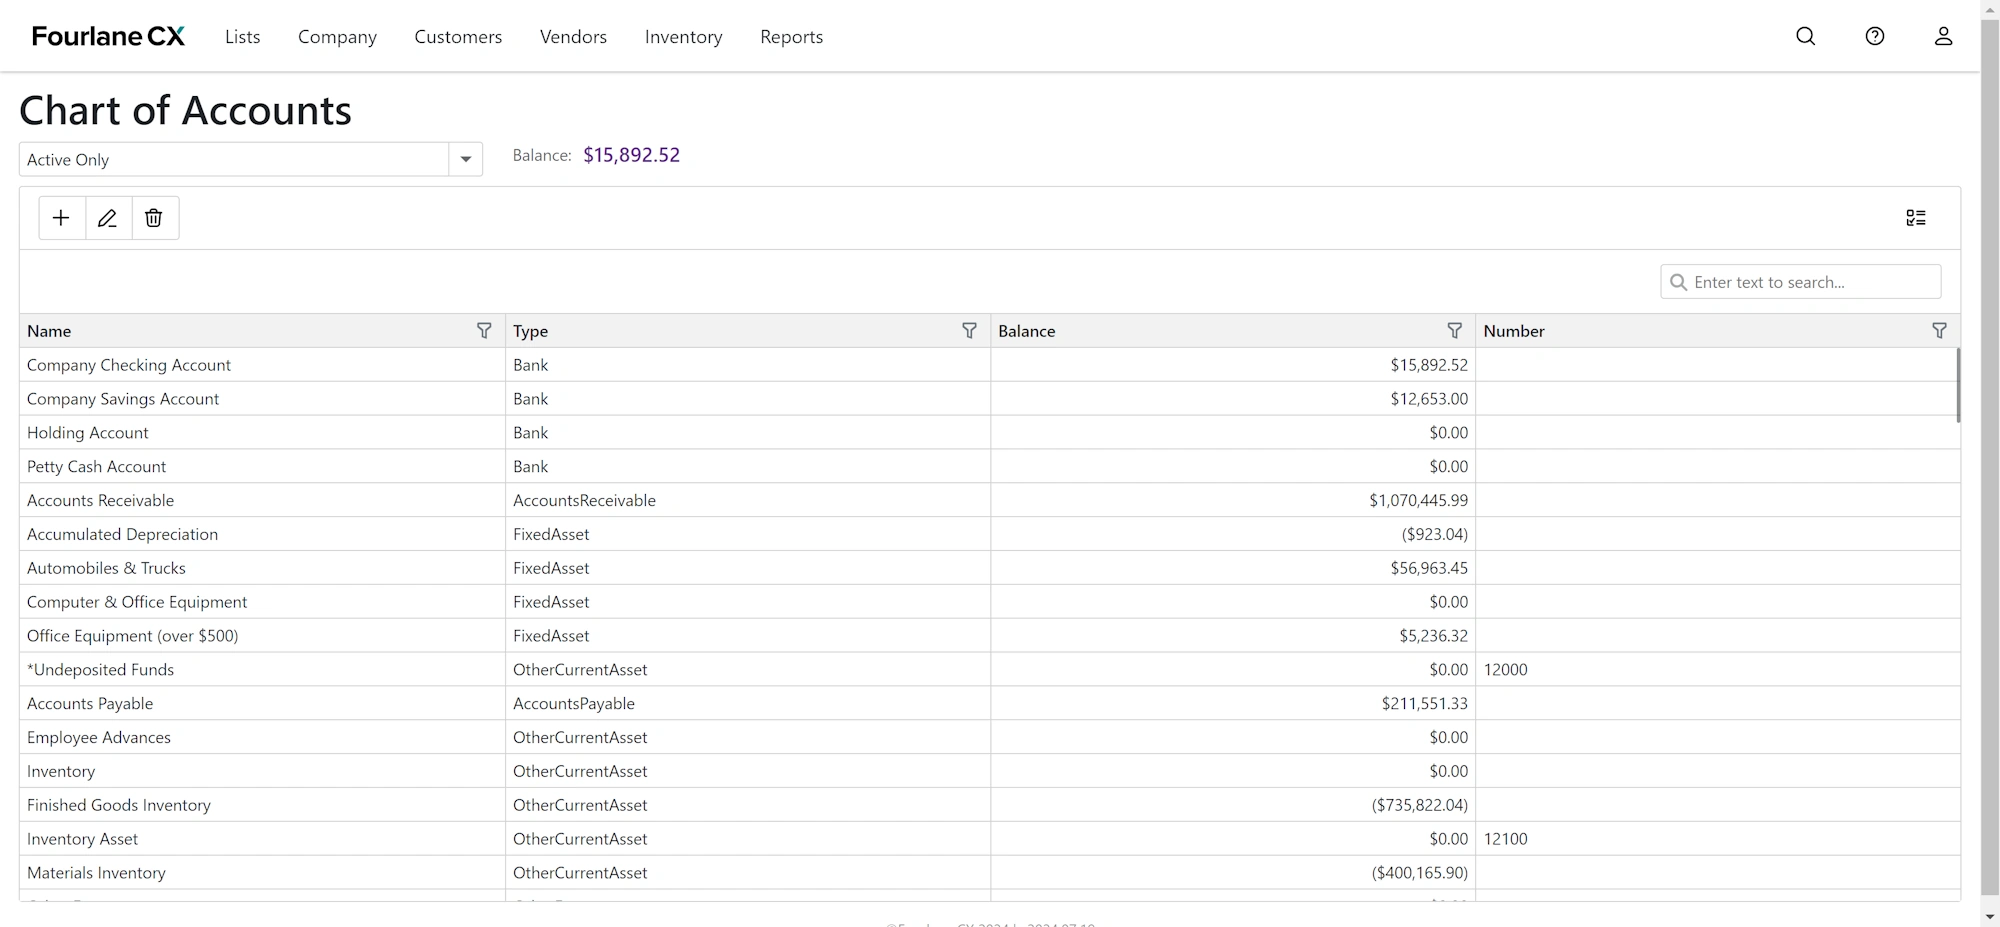Select Accumulated Depreciation row
The width and height of the screenshot is (2000, 927).
[990, 534]
